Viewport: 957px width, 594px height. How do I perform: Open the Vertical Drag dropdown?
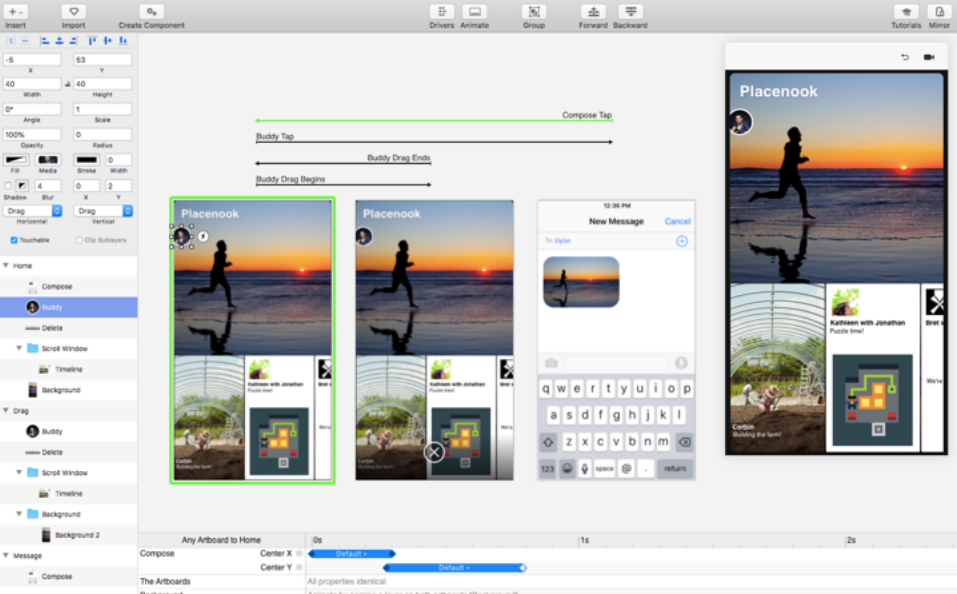tap(103, 211)
